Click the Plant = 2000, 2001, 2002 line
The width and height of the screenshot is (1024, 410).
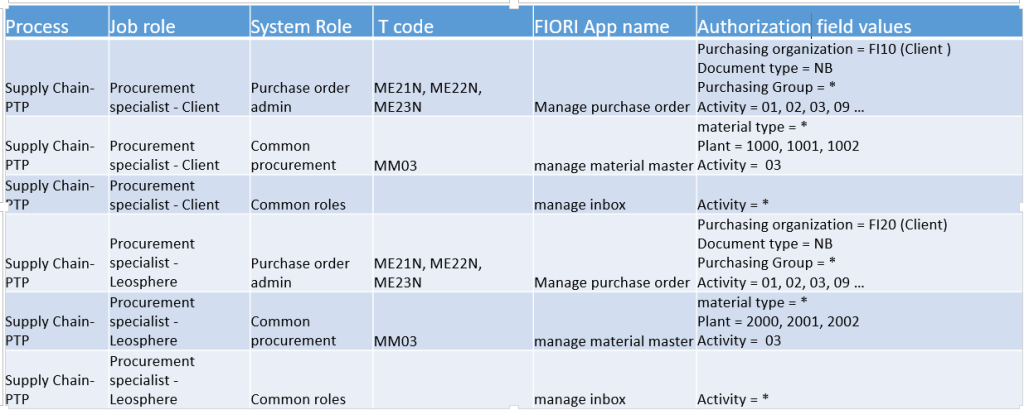coord(778,322)
